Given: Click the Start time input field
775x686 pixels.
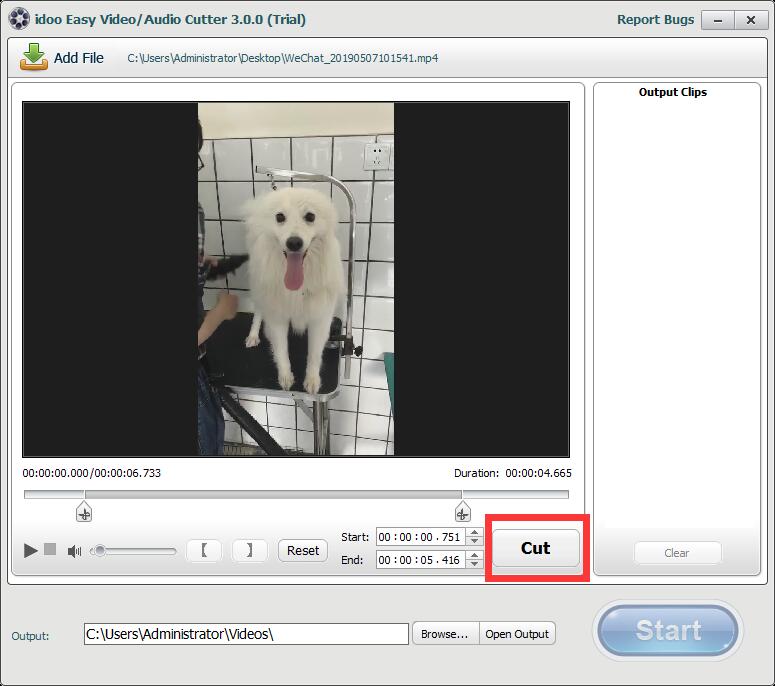Looking at the screenshot, I should 420,537.
